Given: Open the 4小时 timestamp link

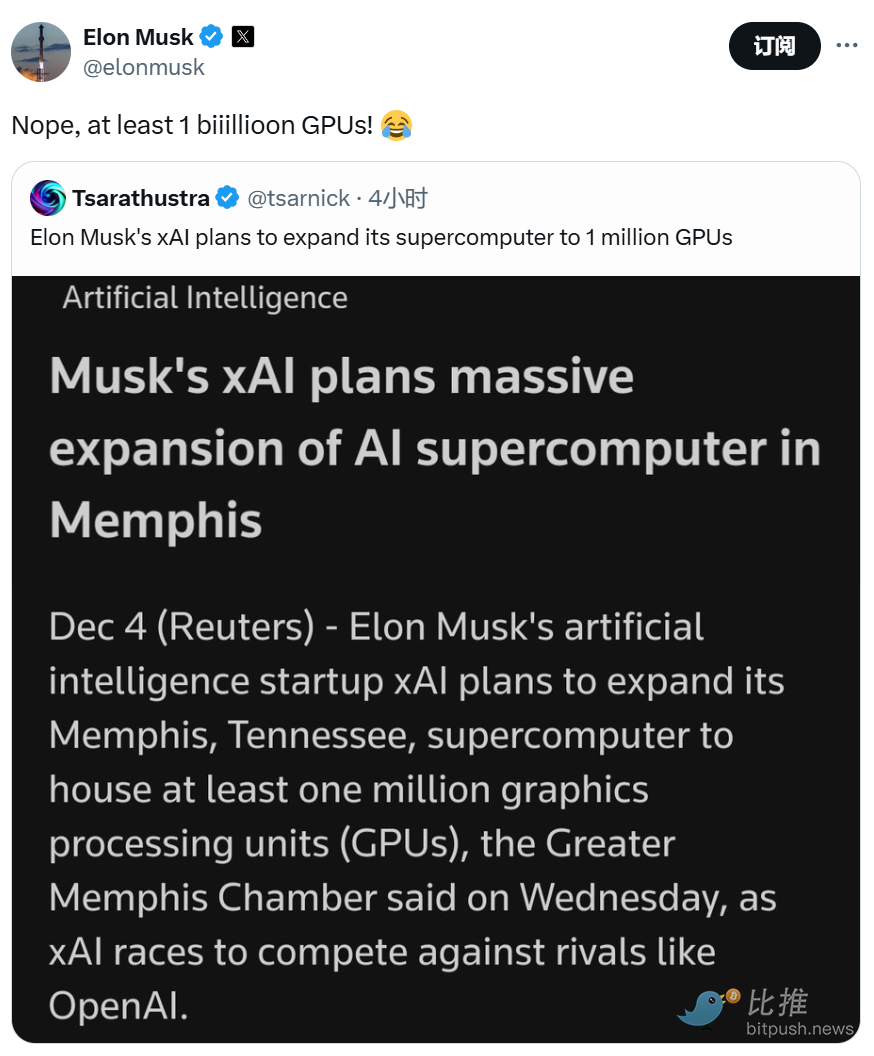Looking at the screenshot, I should coord(398,198).
